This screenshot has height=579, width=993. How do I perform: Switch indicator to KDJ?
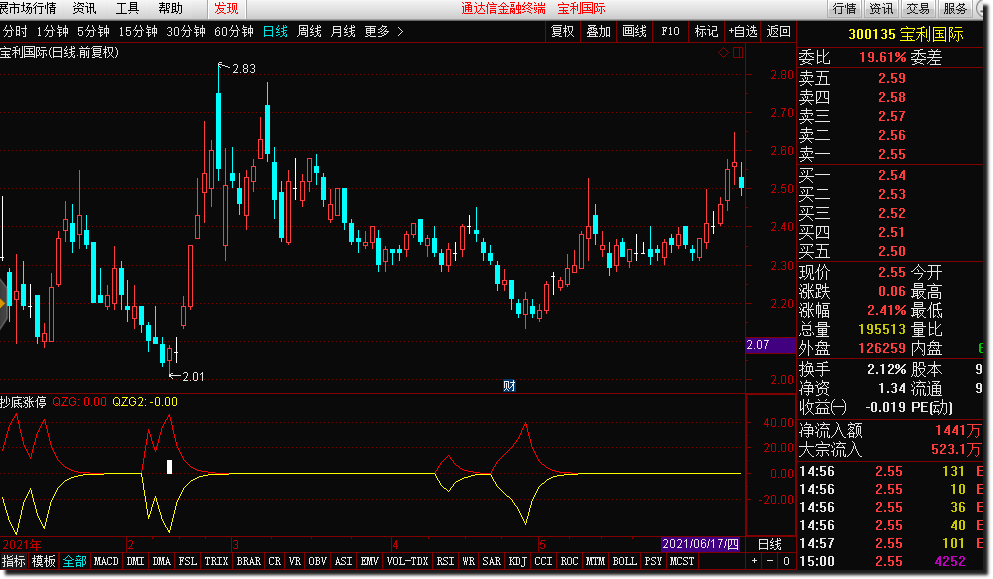[x=518, y=561]
